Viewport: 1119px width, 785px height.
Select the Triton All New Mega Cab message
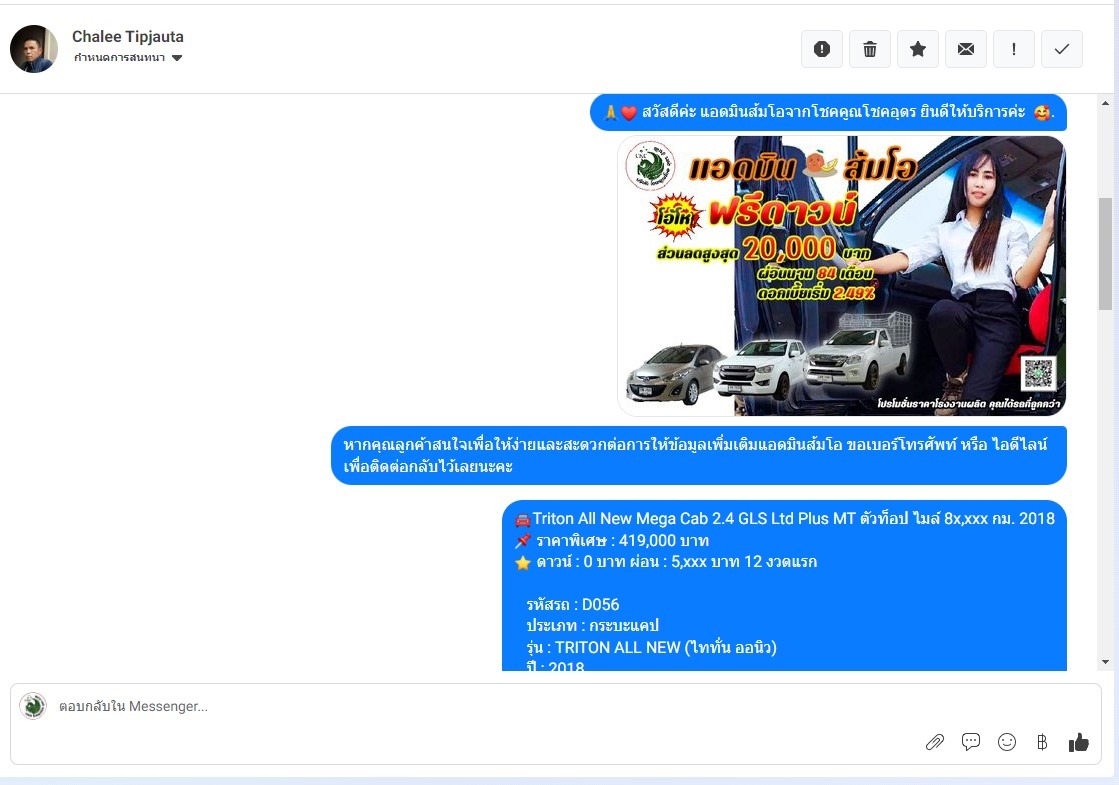point(784,585)
